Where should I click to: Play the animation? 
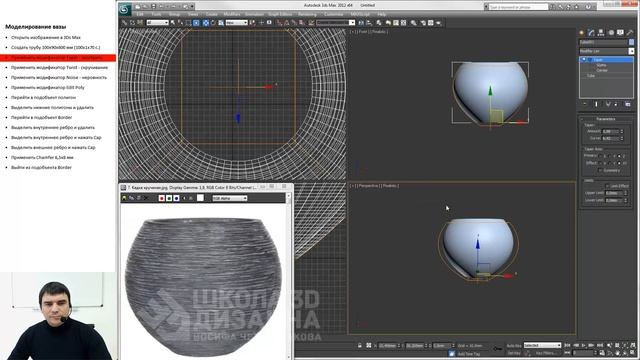[584, 345]
